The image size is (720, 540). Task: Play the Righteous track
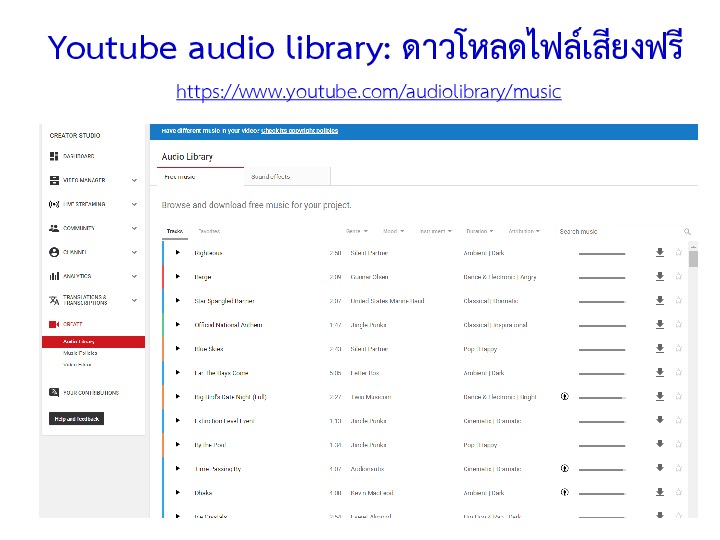178,253
